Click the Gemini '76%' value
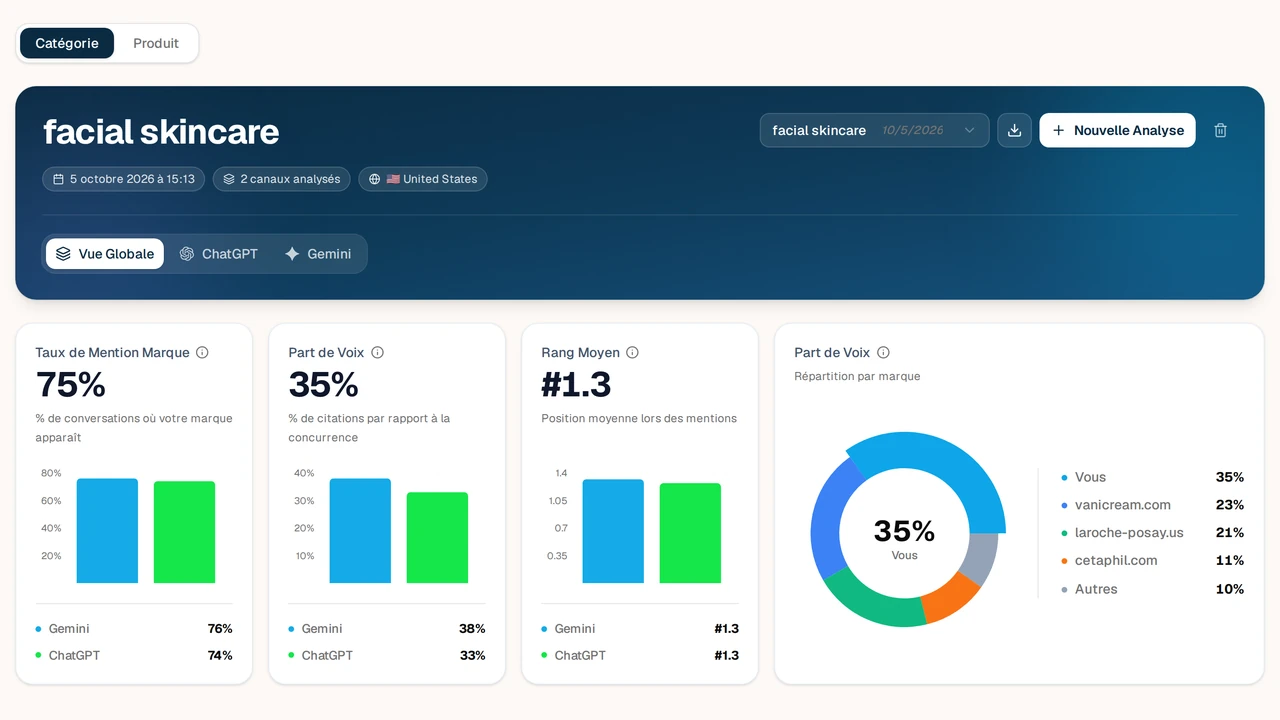Screen dimensions: 1280x720 (x=219, y=629)
